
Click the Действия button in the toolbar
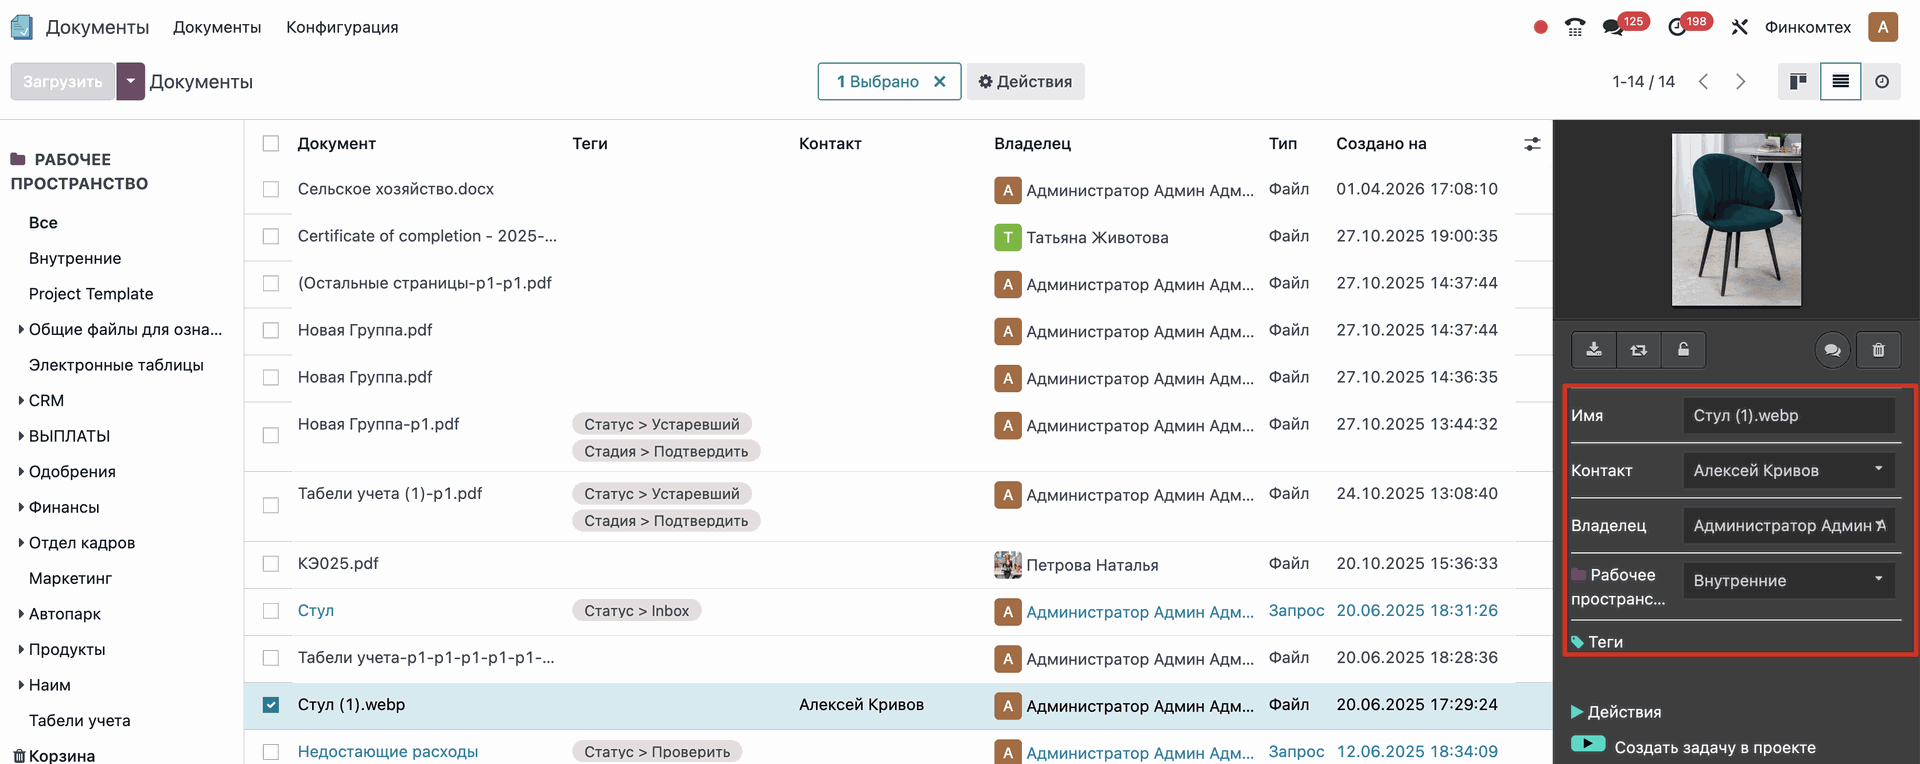(x=1025, y=82)
